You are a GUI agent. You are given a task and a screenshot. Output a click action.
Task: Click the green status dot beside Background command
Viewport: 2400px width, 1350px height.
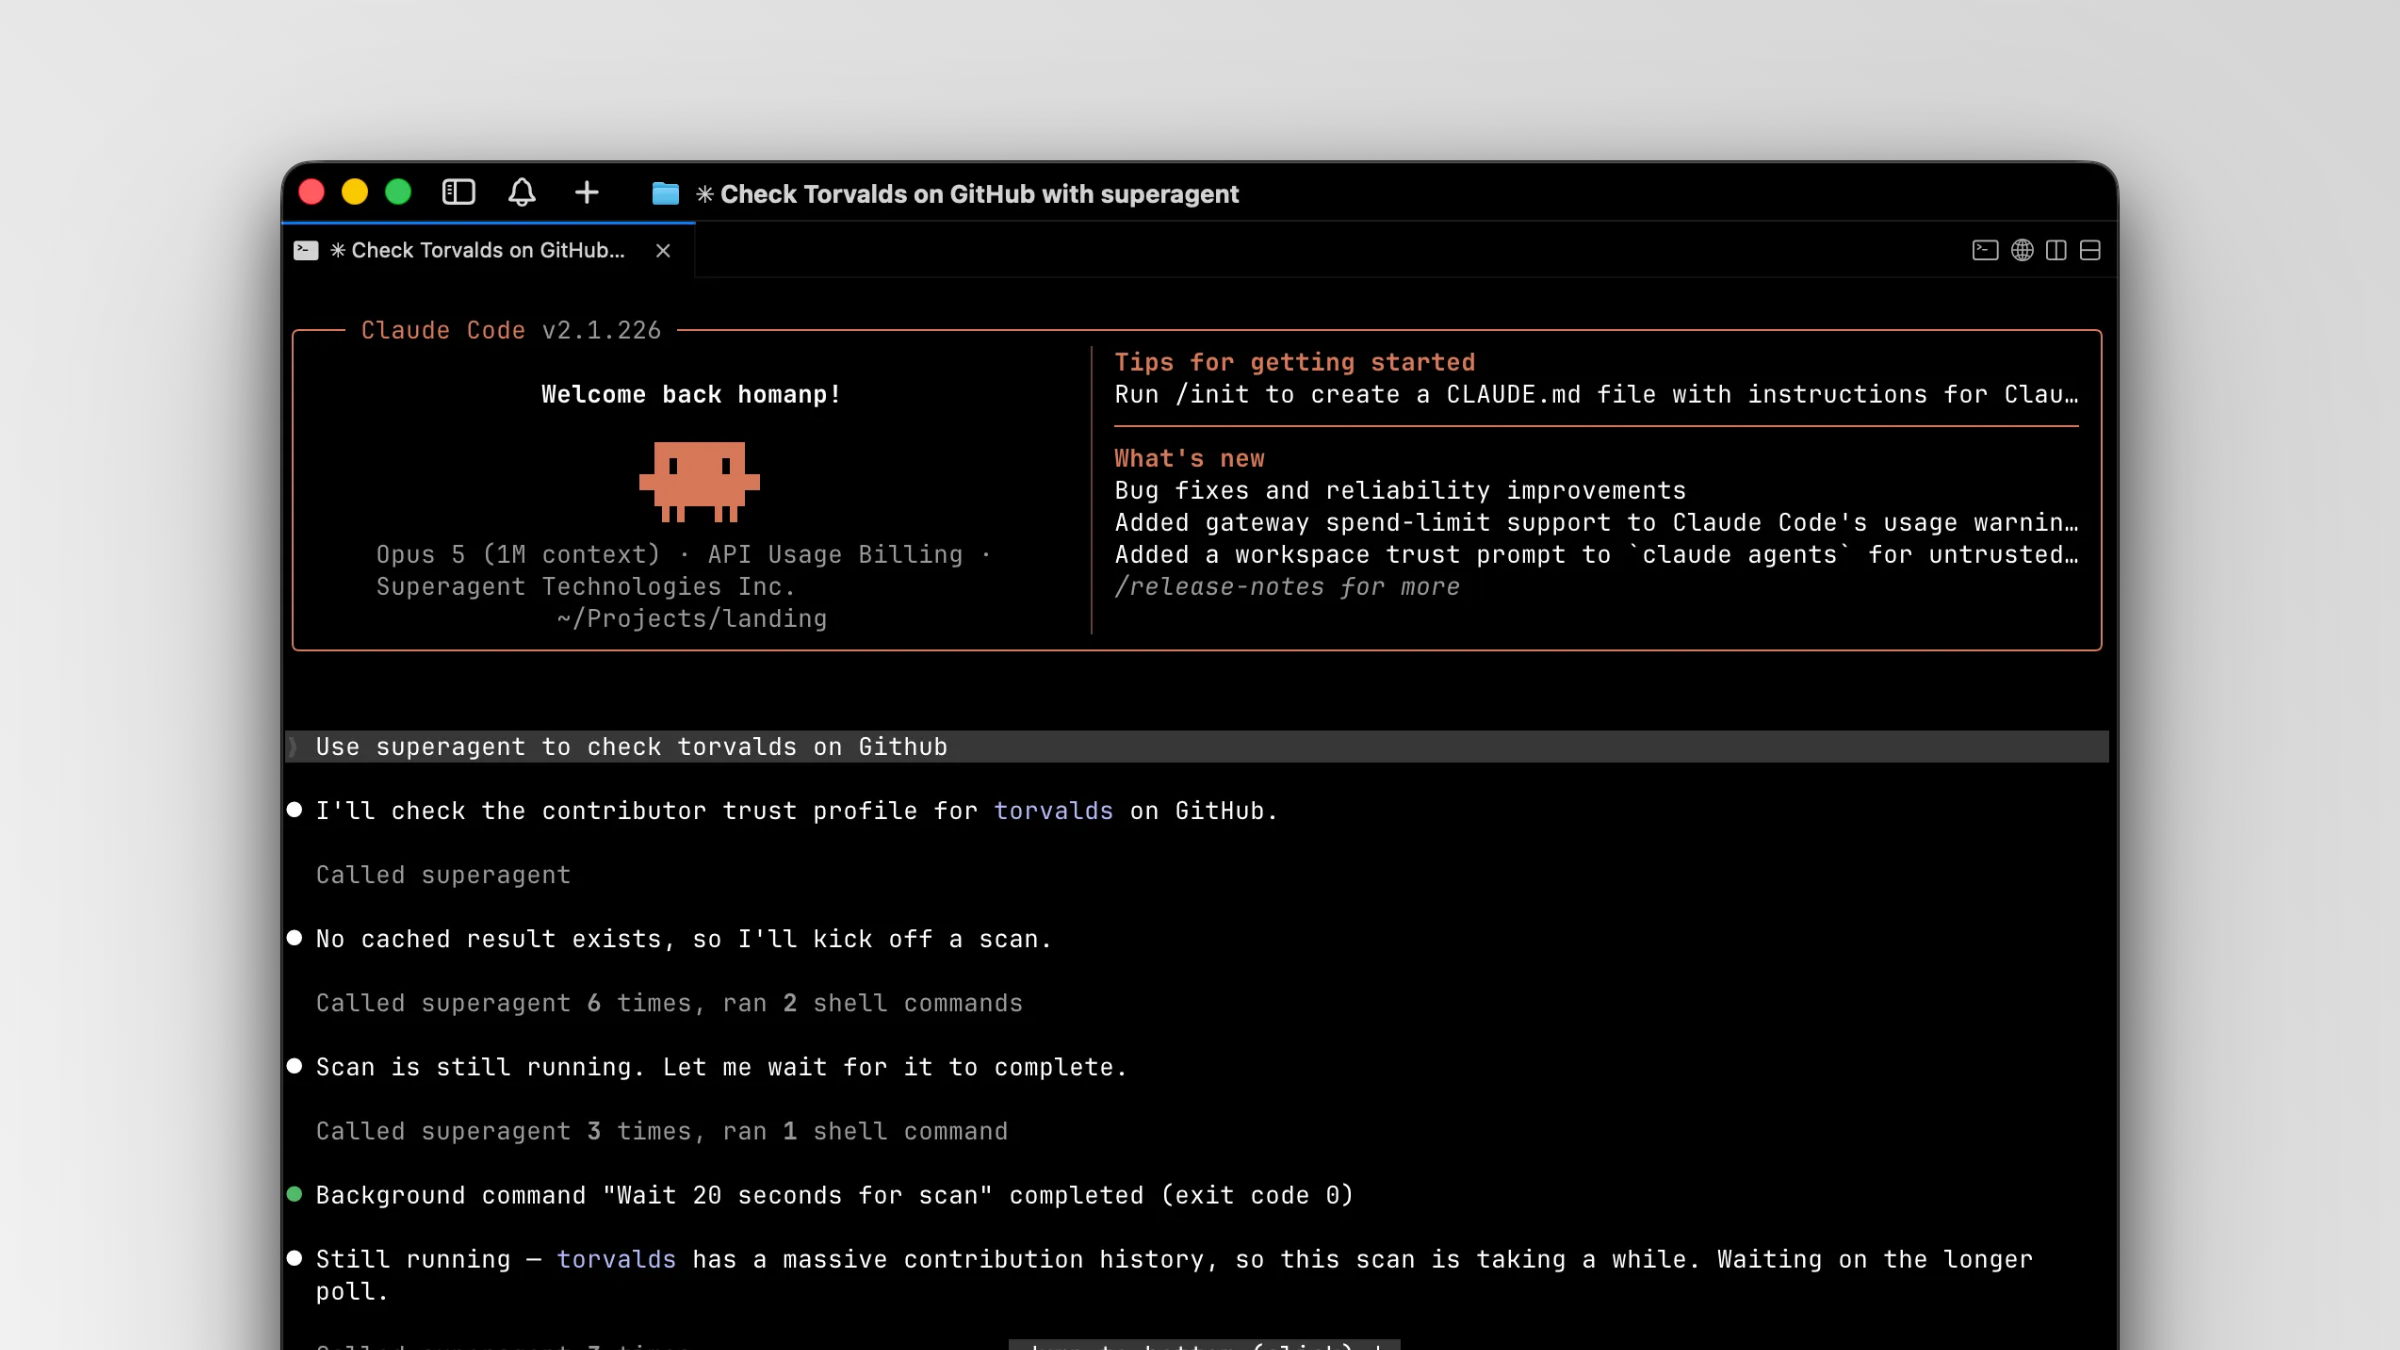[294, 1193]
